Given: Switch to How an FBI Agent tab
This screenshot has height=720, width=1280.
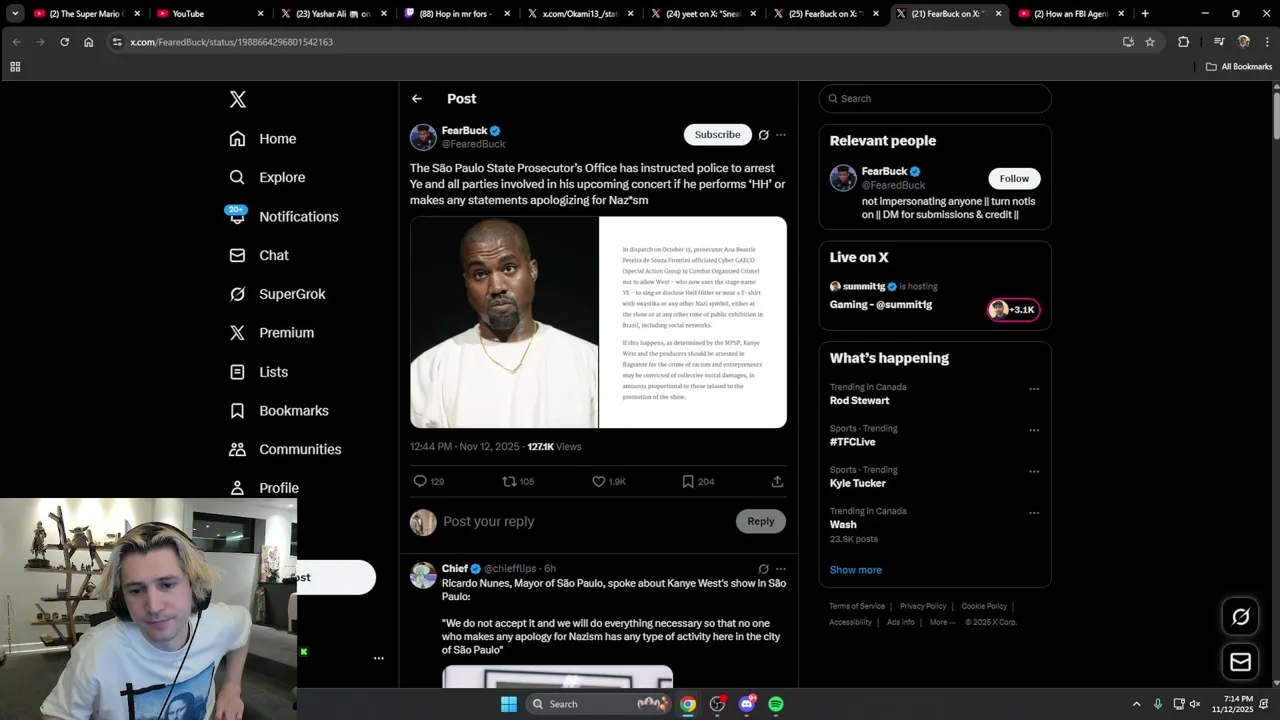Looking at the screenshot, I should tap(1072, 14).
